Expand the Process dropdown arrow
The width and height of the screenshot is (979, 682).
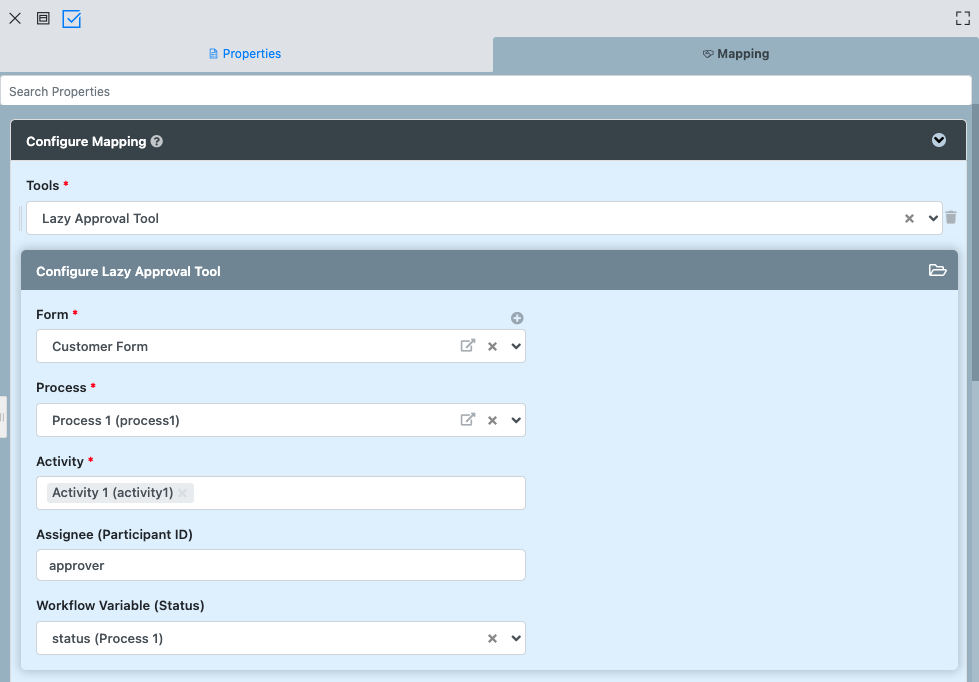pyautogui.click(x=516, y=420)
